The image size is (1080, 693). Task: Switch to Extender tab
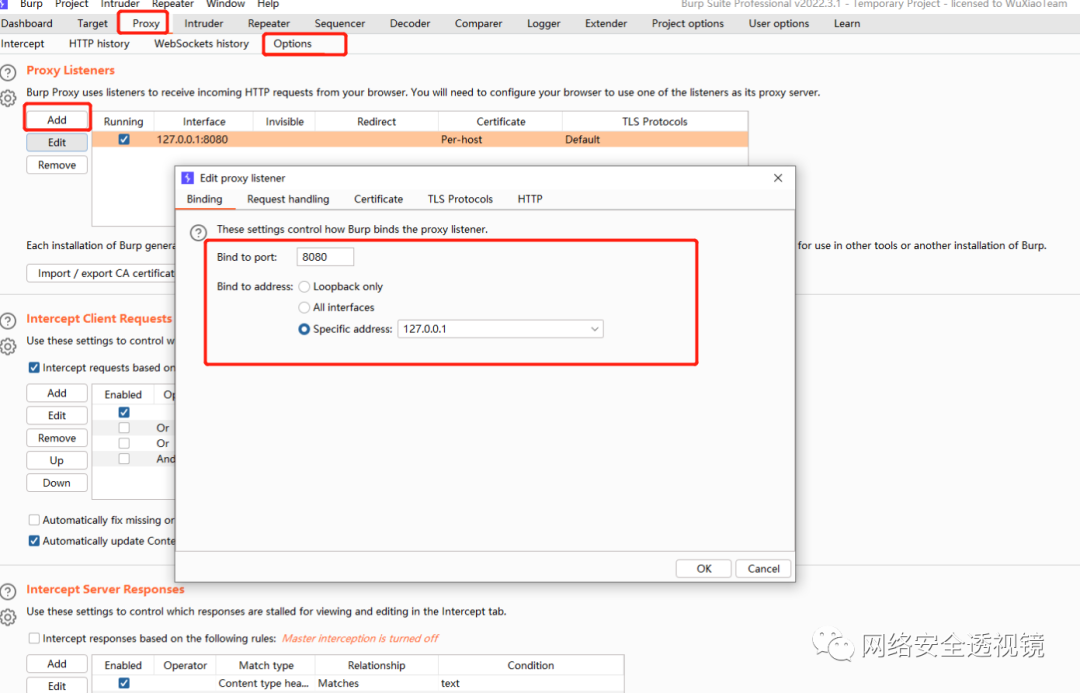(x=606, y=23)
